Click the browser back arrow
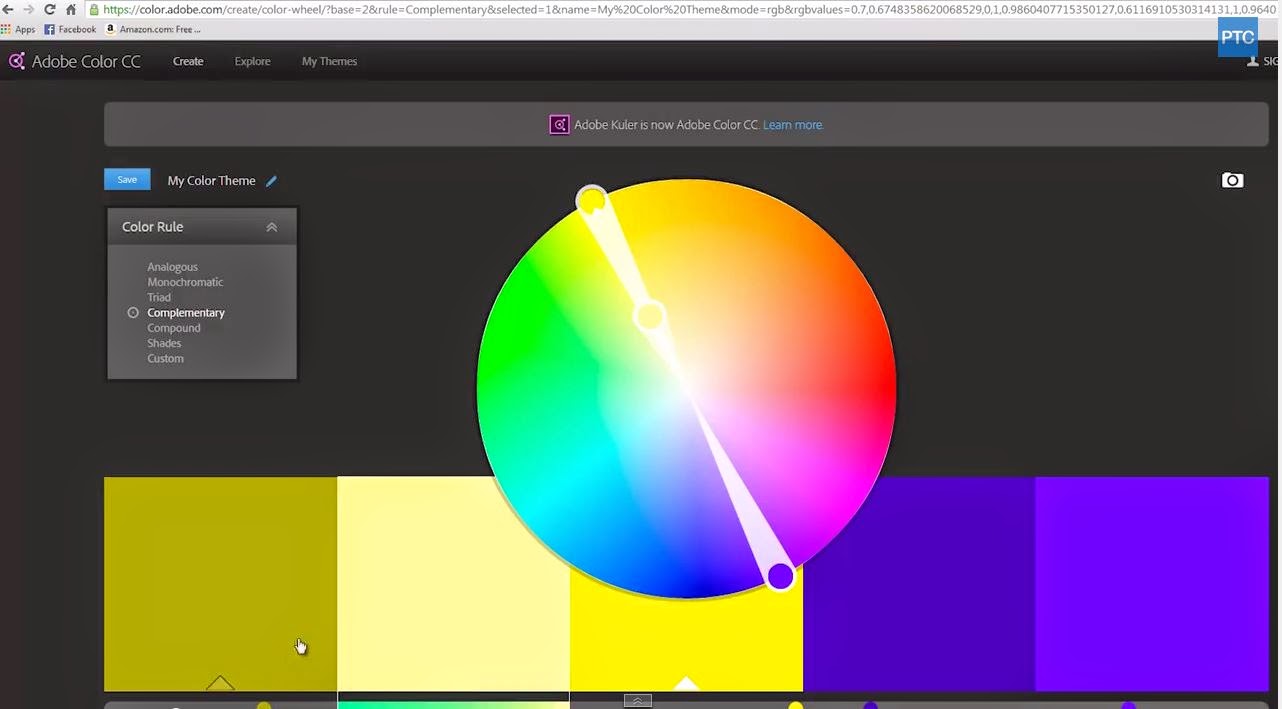This screenshot has height=709, width=1282. pos(8,9)
